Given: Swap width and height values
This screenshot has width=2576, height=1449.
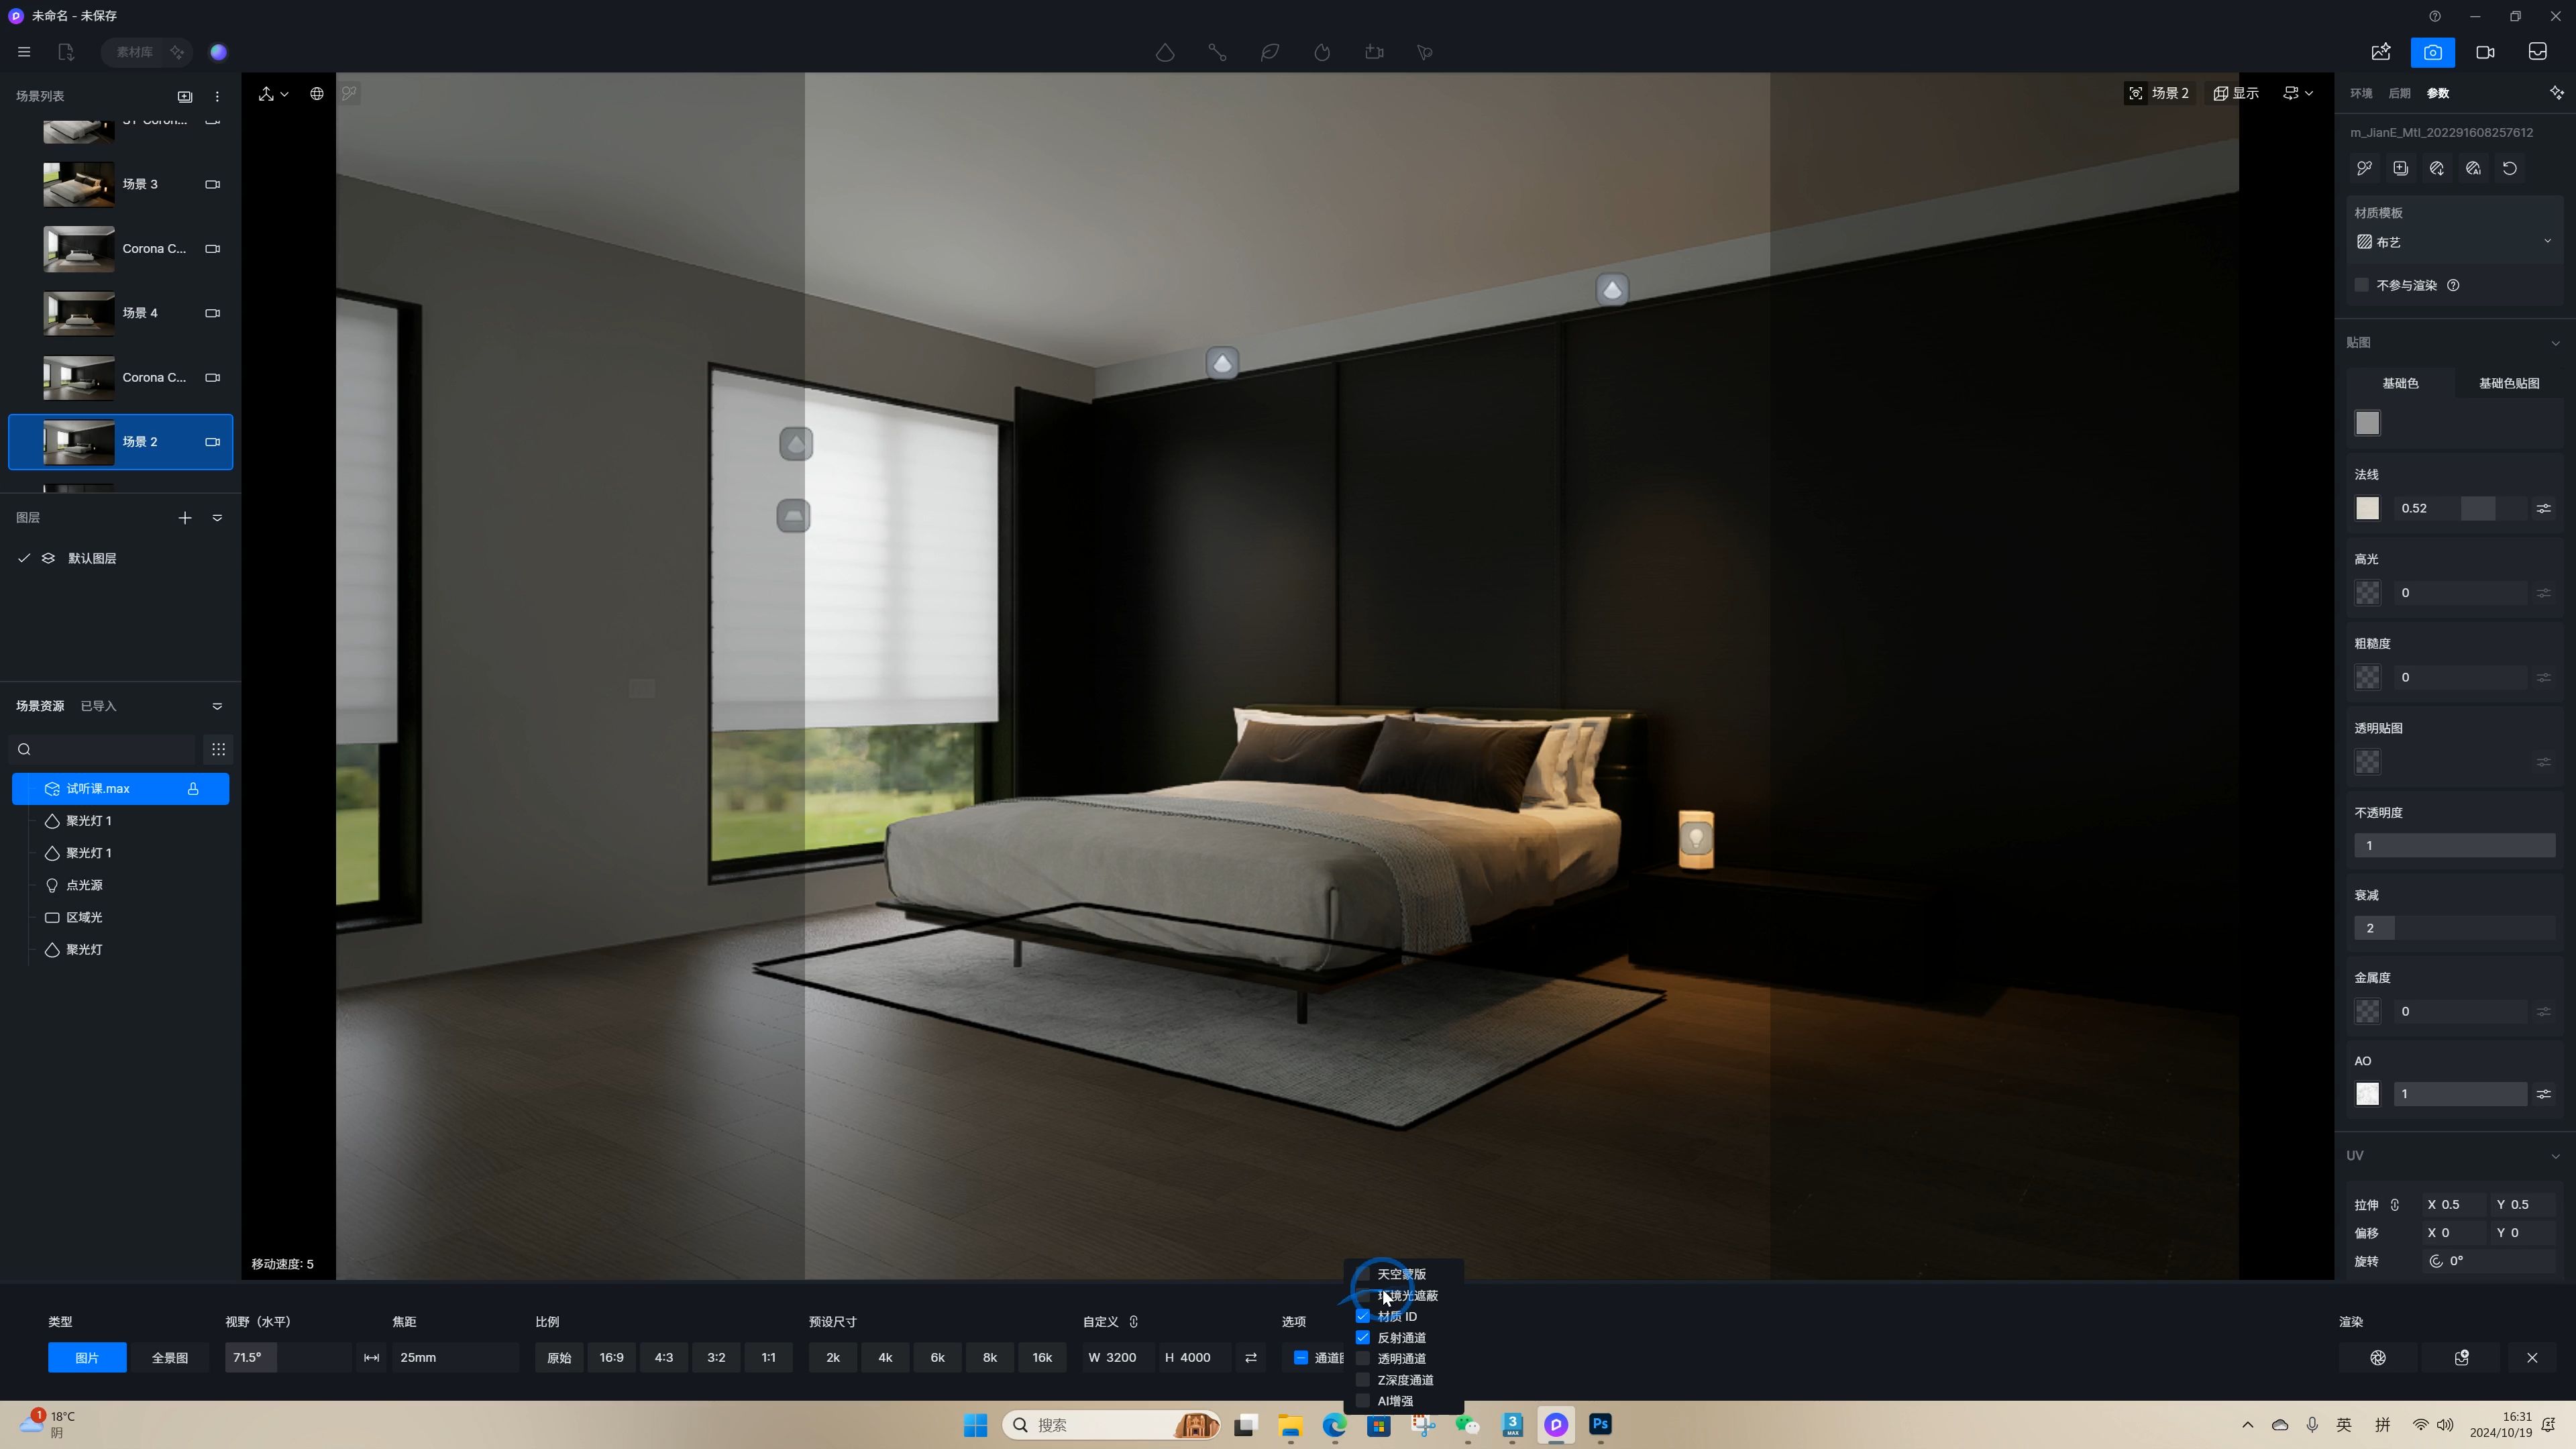Looking at the screenshot, I should [1251, 1358].
